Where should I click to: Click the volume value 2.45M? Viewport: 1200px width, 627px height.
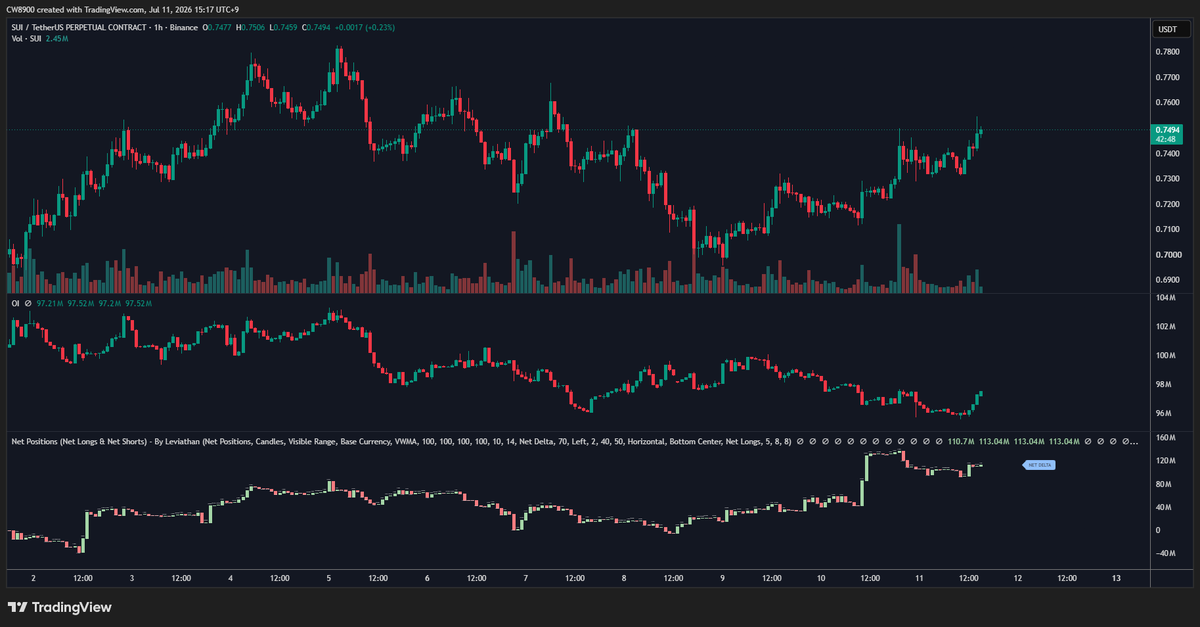pos(56,38)
